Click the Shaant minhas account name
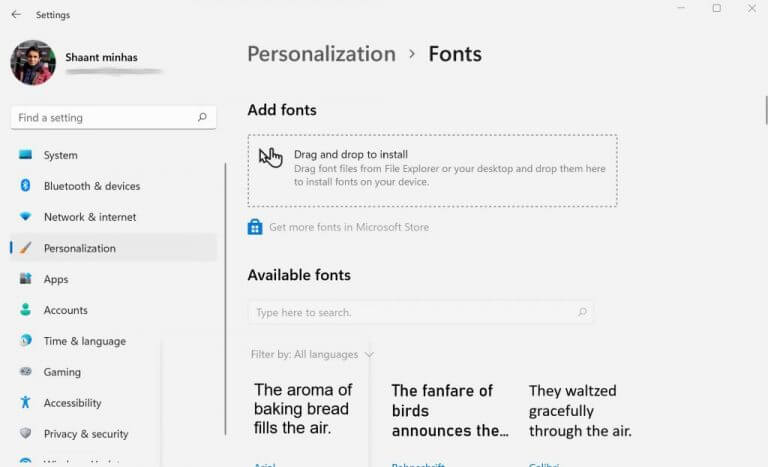Image resolution: width=768 pixels, height=467 pixels. [x=101, y=57]
